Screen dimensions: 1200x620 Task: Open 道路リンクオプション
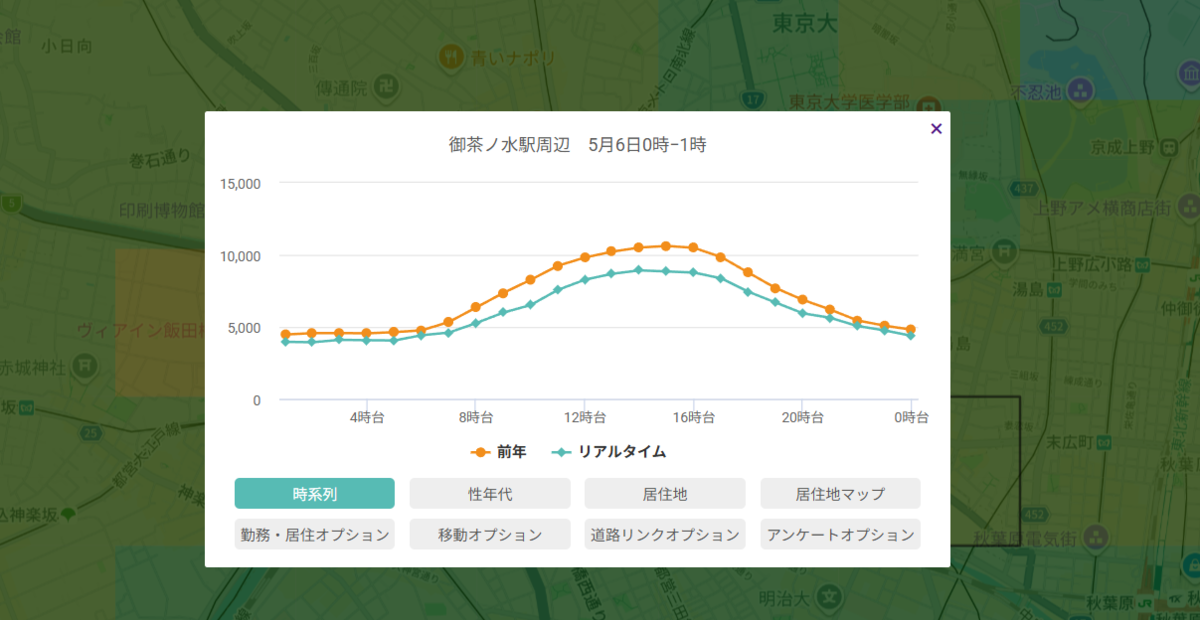pos(665,534)
